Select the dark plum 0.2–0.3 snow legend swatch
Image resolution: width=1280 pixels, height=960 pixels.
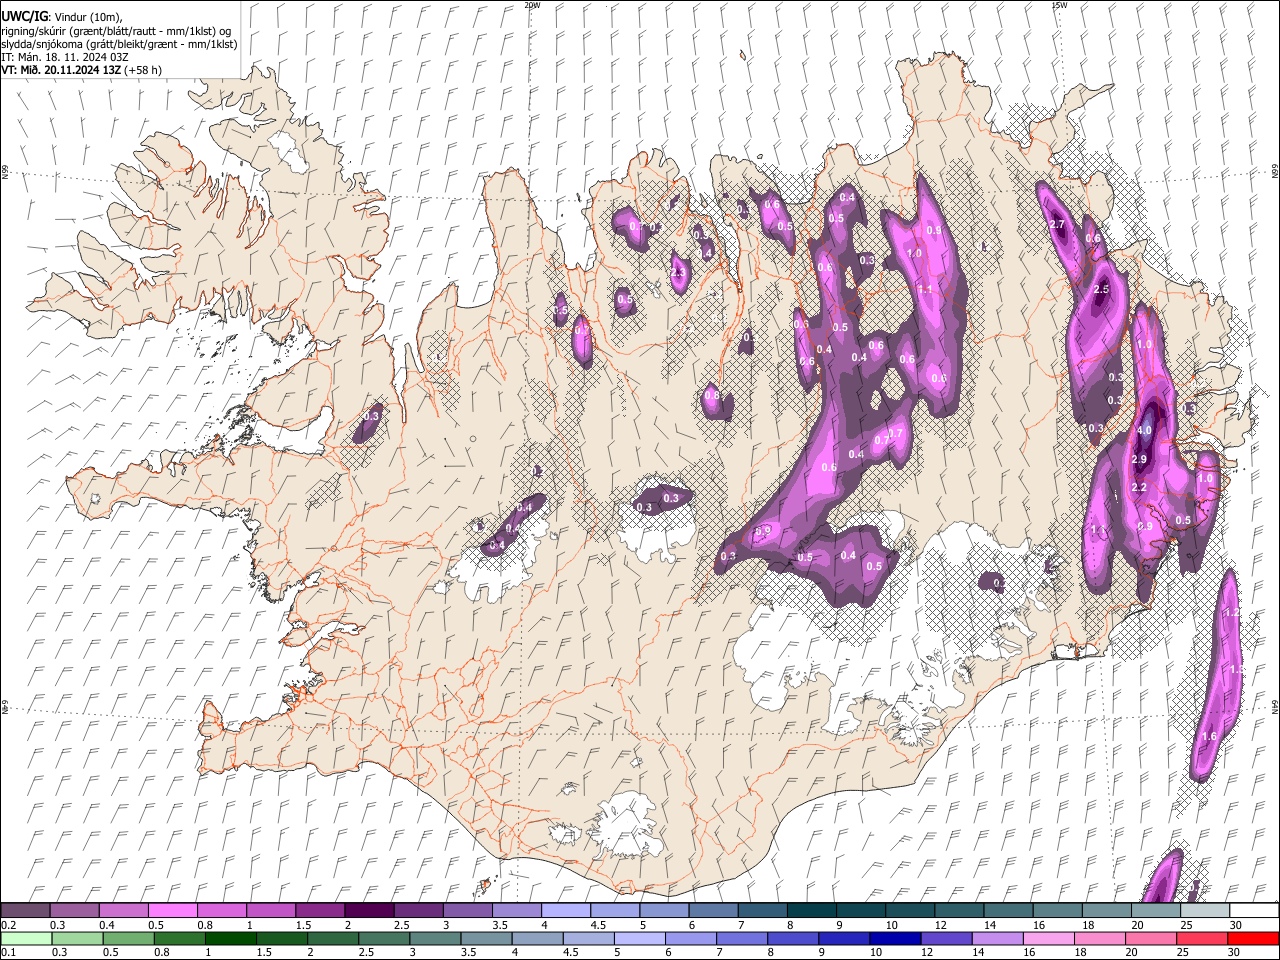[25, 911]
